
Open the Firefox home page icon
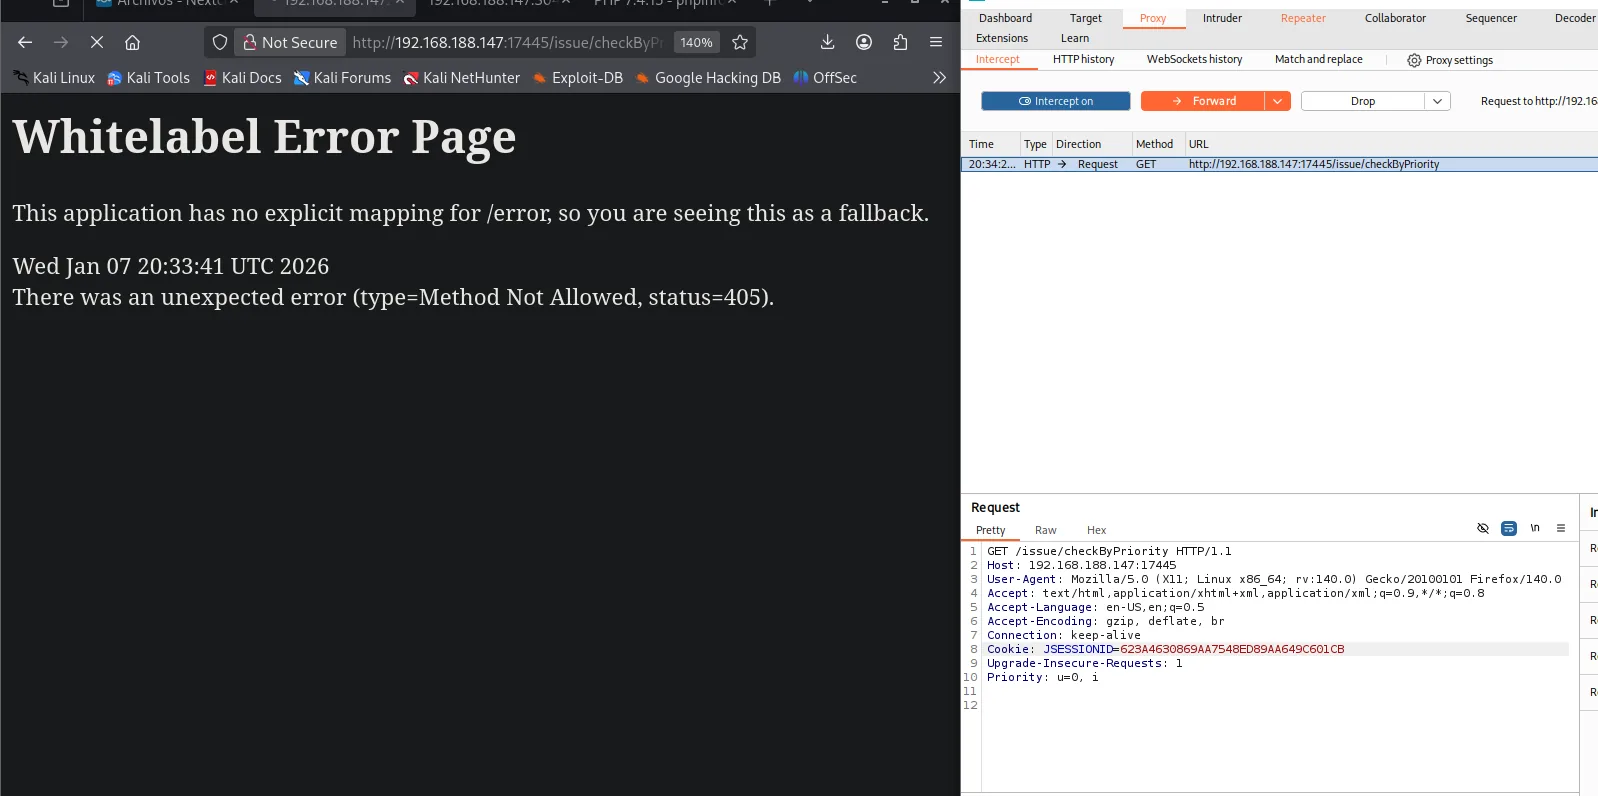(132, 42)
